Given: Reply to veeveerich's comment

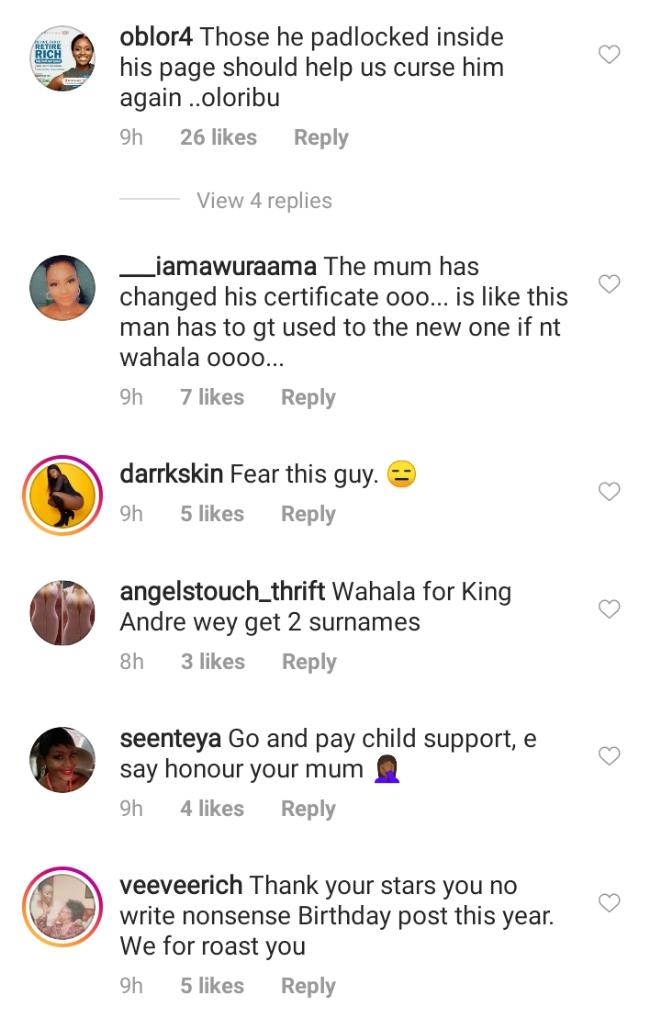Looking at the screenshot, I should tap(308, 986).
